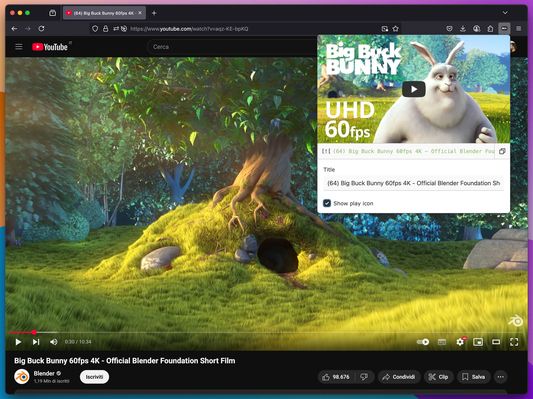
Task: Open the downloads arrow icon
Action: (463, 29)
